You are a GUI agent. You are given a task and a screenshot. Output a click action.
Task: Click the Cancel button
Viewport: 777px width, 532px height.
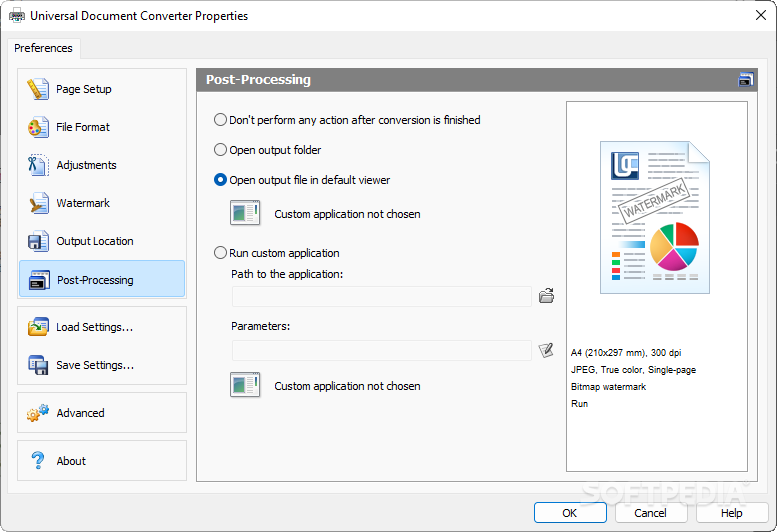pyautogui.click(x=651, y=513)
